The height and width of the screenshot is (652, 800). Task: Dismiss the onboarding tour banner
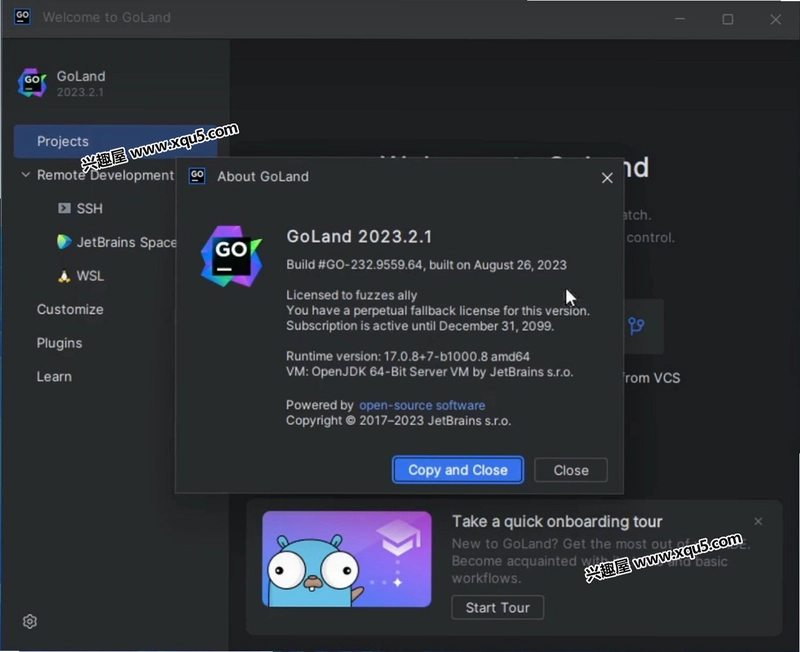[x=758, y=521]
